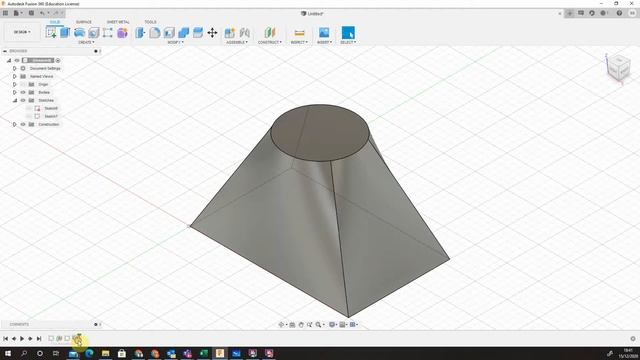The width and height of the screenshot is (640, 360).
Task: Toggle visibility eye of Sketches folder
Action: [x=23, y=100]
